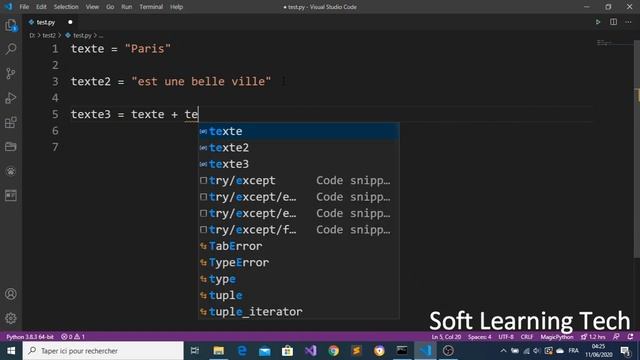The width and height of the screenshot is (640, 360).
Task: Change file encoding 'UTF-8'
Action: [x=506, y=337]
